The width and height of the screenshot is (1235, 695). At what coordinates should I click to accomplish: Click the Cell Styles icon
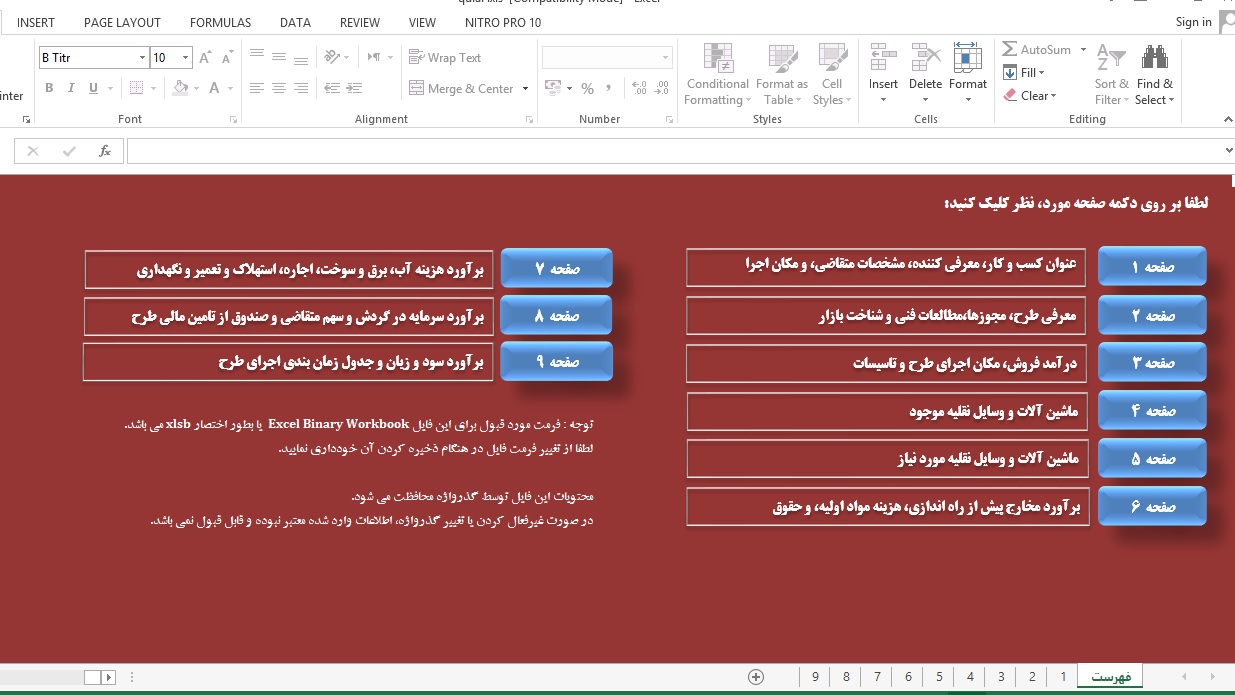(x=832, y=60)
